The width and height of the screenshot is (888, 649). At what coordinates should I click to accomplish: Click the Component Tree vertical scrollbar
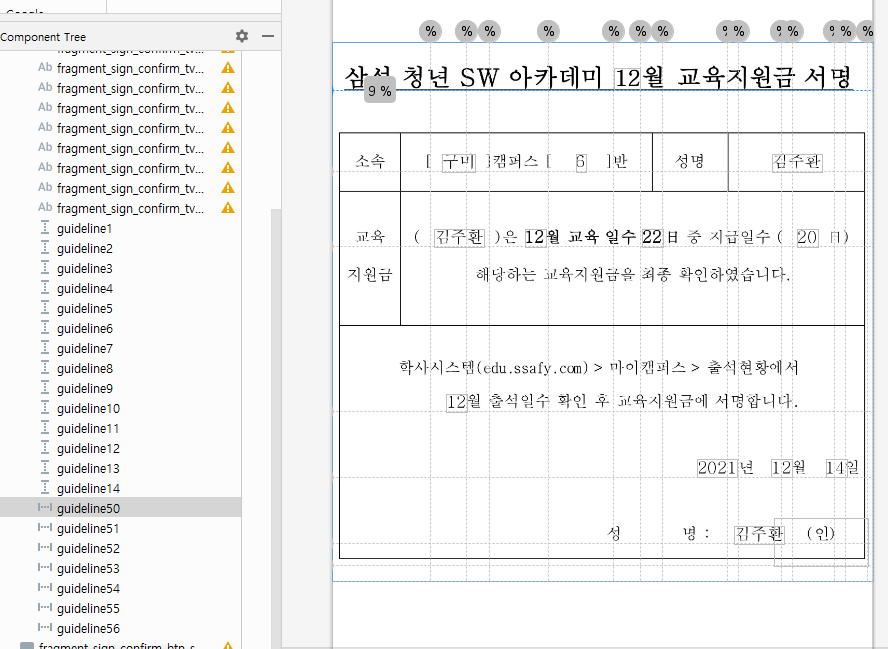coord(276,429)
